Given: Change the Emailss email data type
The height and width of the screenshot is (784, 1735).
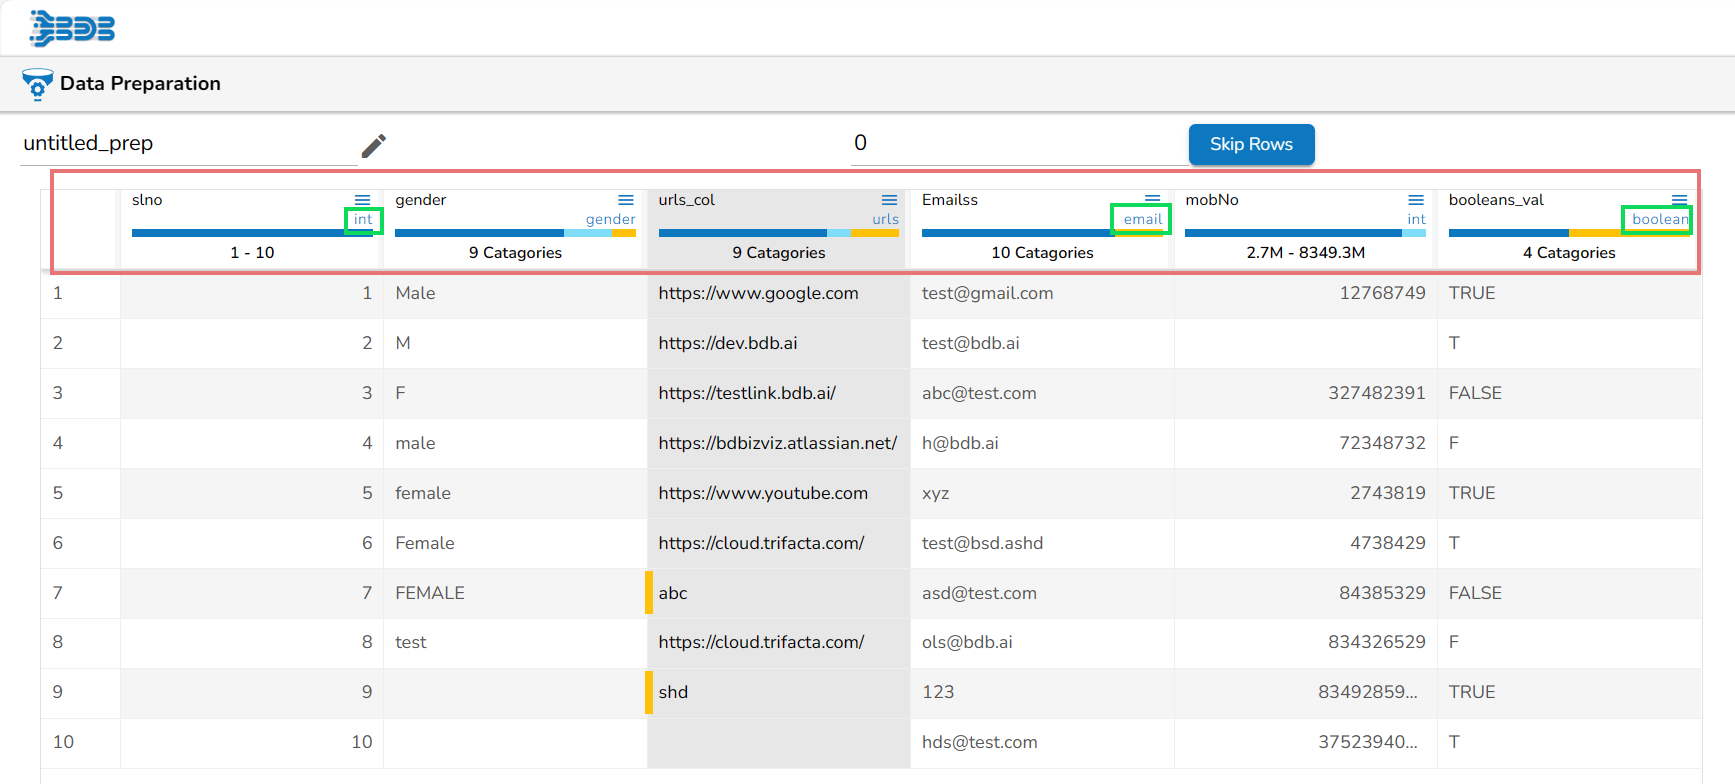Looking at the screenshot, I should click(1142, 220).
